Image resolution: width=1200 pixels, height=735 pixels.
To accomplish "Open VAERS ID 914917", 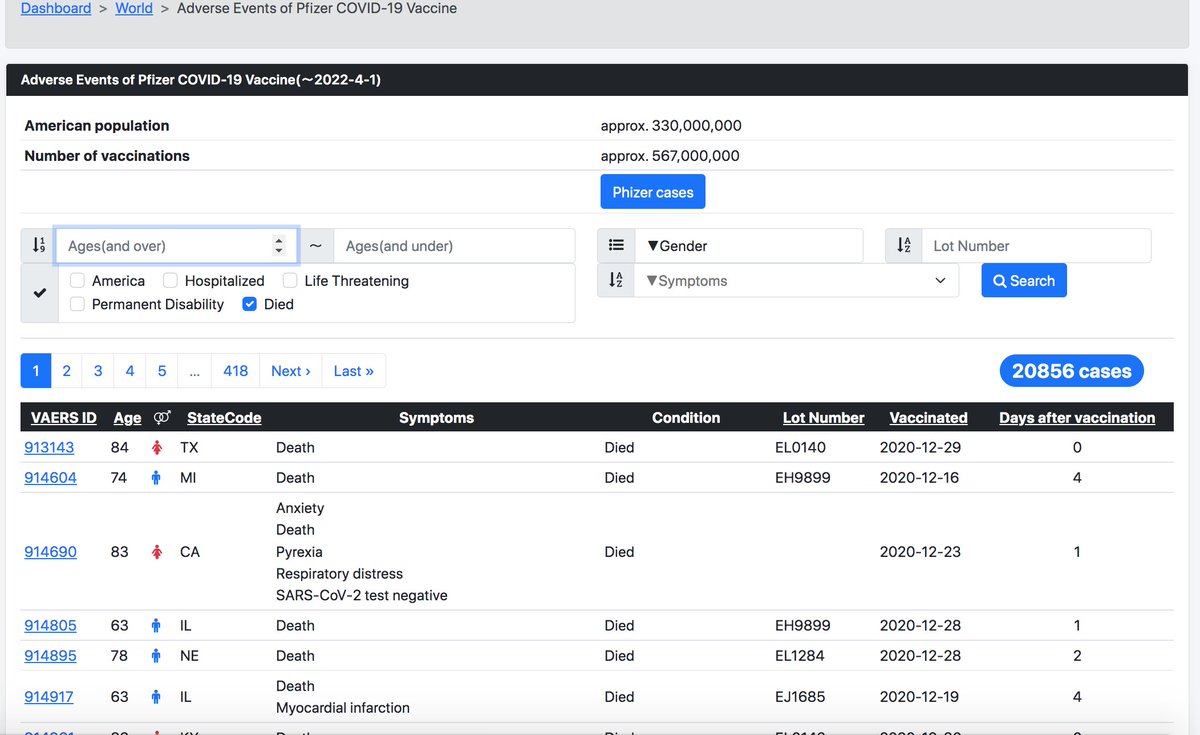I will (x=49, y=697).
